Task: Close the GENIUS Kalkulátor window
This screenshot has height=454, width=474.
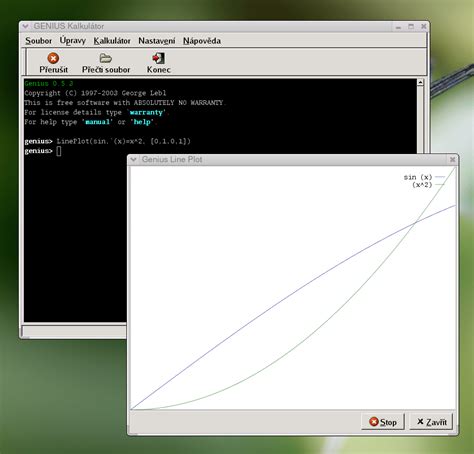Action: [x=423, y=26]
